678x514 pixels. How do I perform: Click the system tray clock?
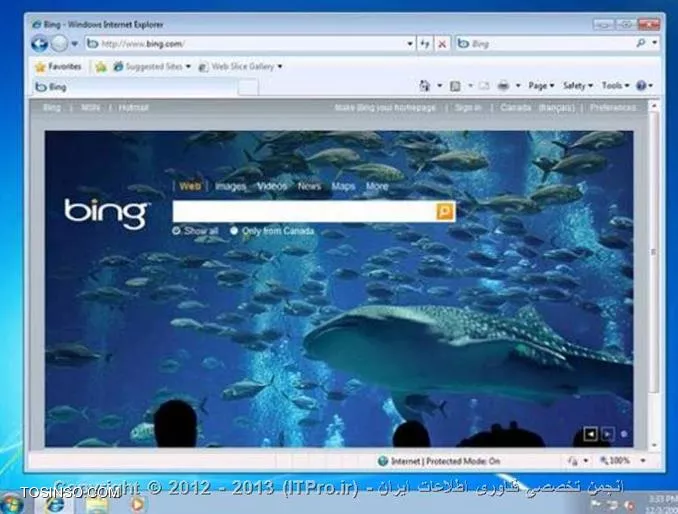tap(662, 504)
